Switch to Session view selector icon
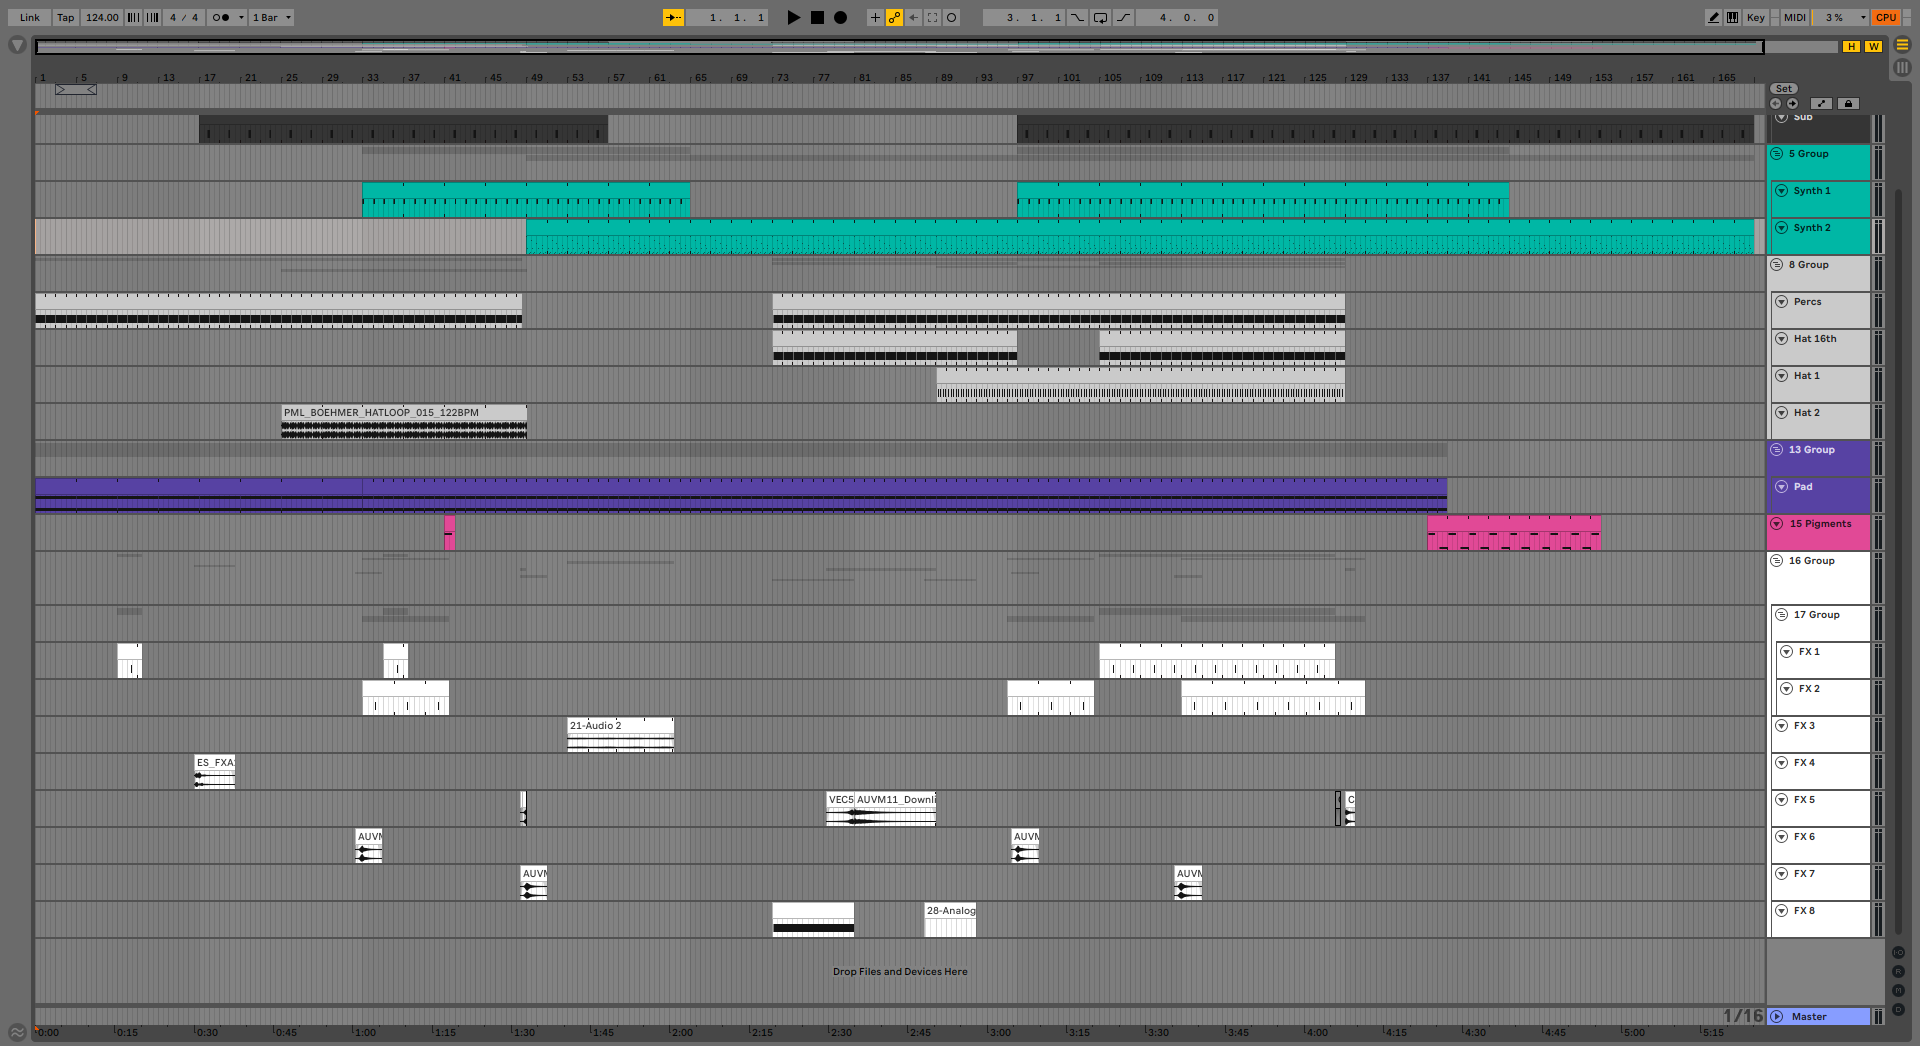 1903,67
